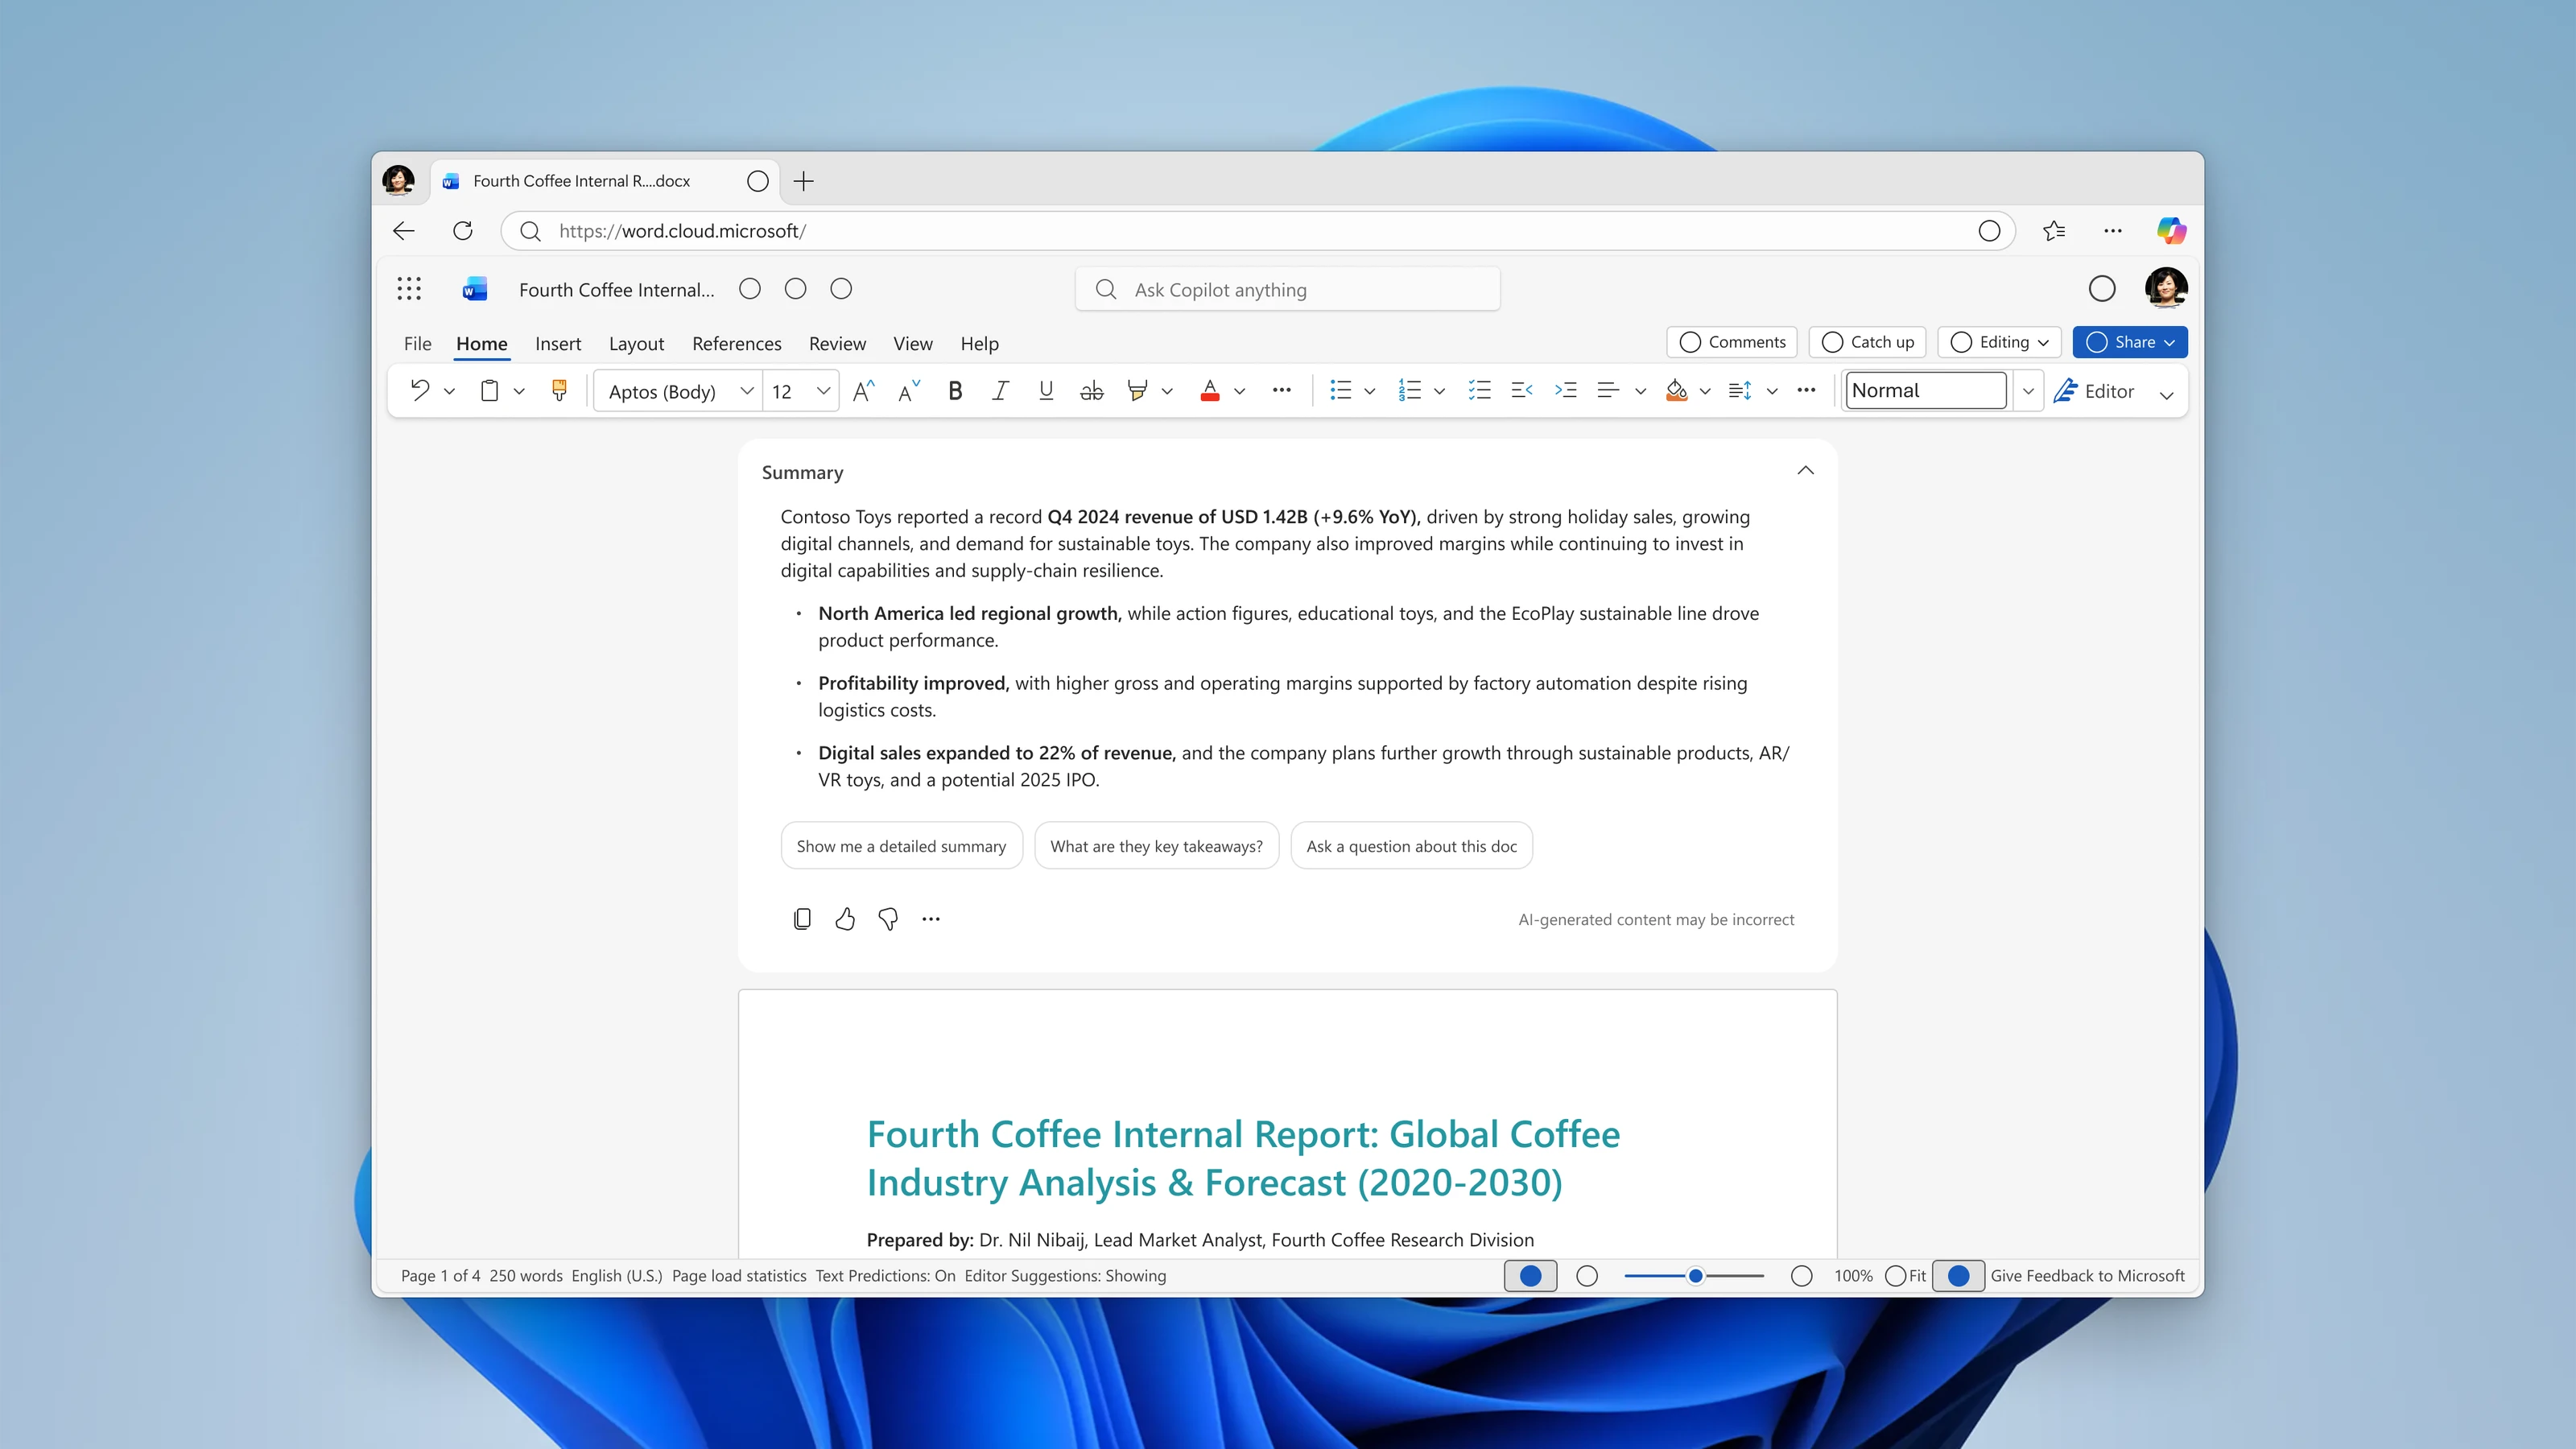Click the zoom slider handle
The height and width of the screenshot is (1449, 2576).
(x=1696, y=1276)
